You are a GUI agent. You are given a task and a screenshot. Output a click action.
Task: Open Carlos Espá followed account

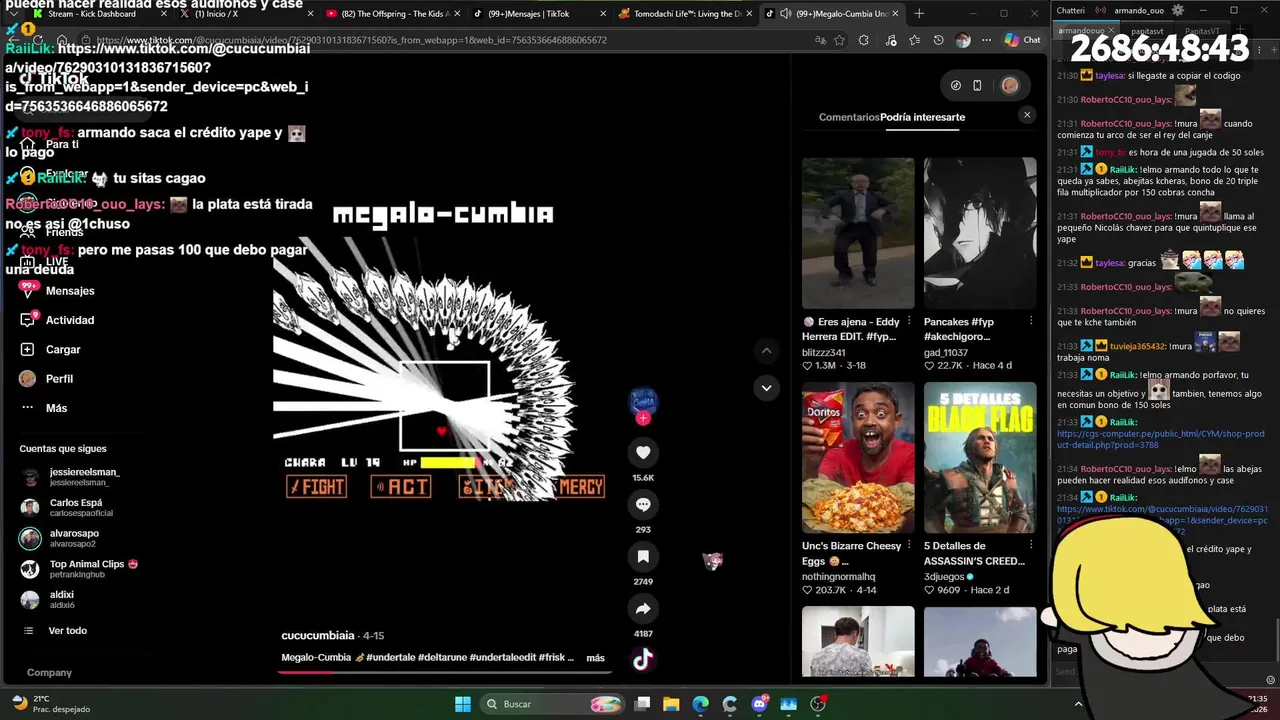pos(76,507)
